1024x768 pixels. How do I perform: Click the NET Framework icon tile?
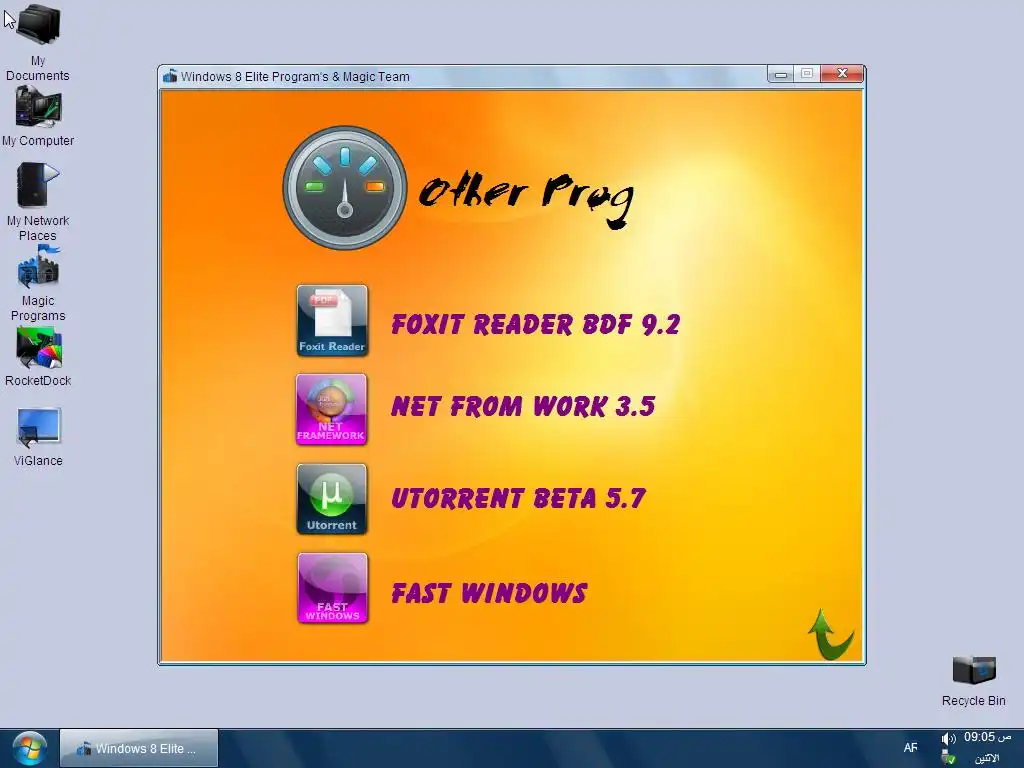[332, 409]
